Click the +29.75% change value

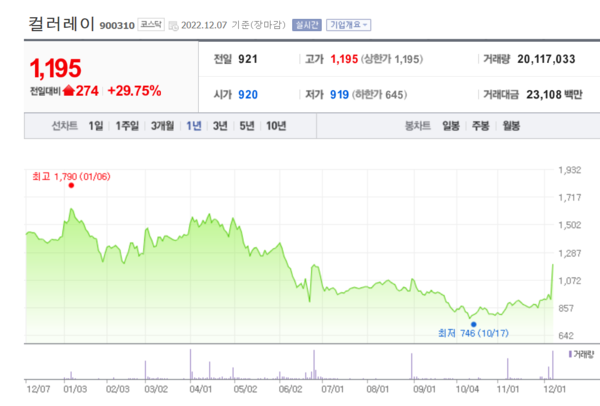click(134, 91)
